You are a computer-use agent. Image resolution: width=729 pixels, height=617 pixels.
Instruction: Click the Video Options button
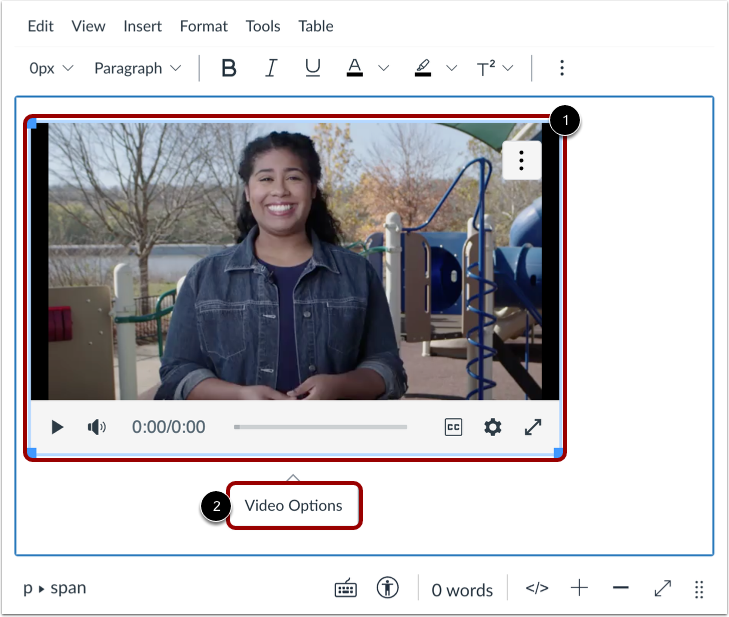point(294,505)
